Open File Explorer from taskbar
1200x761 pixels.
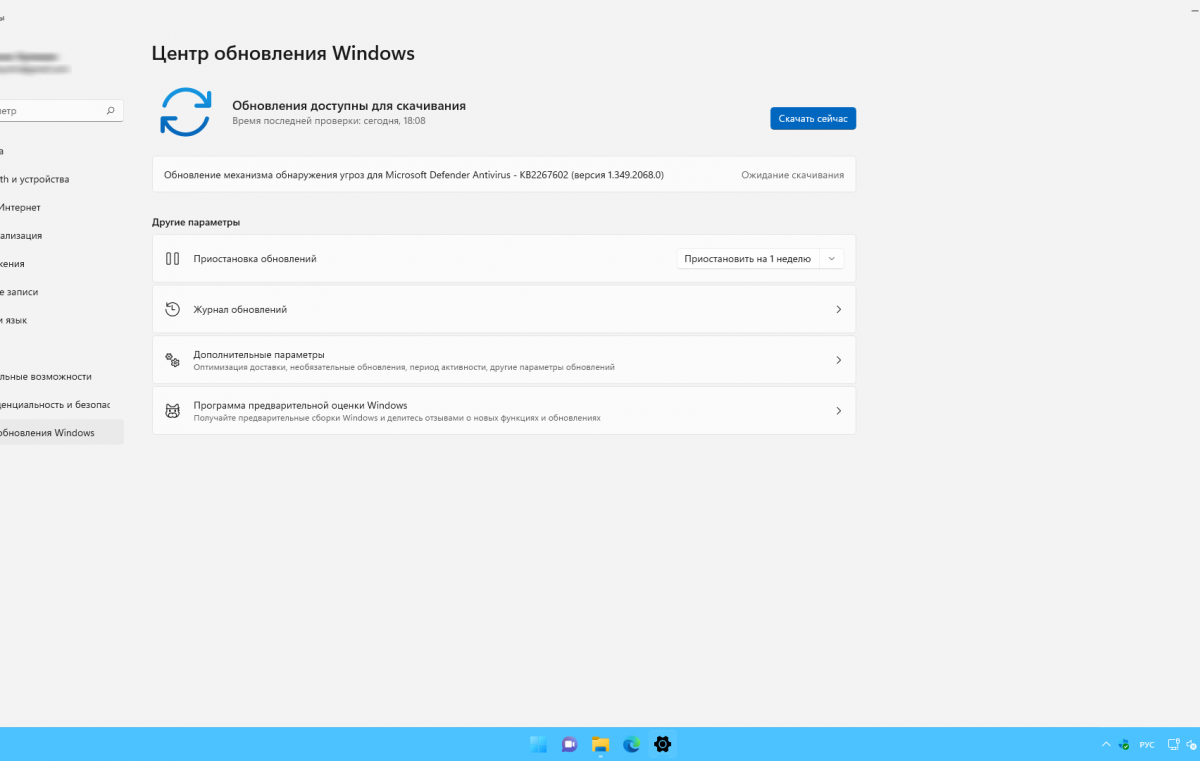[x=600, y=744]
